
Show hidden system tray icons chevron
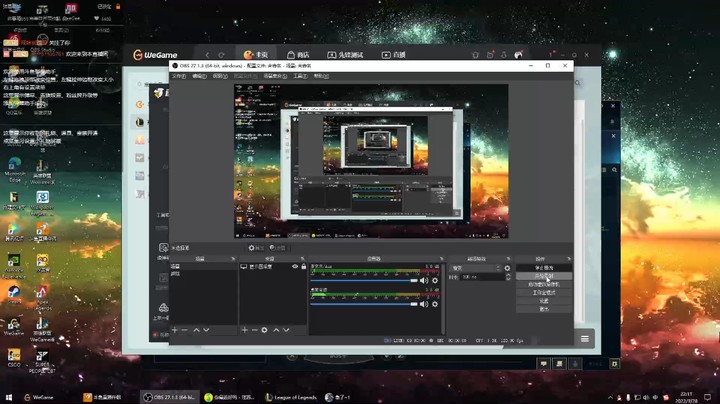(x=610, y=397)
